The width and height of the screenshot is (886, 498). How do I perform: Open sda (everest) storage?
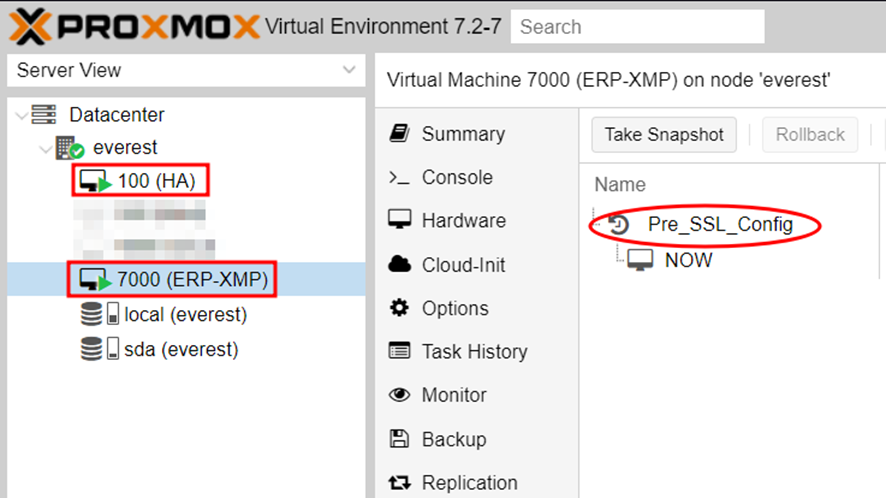(x=181, y=349)
